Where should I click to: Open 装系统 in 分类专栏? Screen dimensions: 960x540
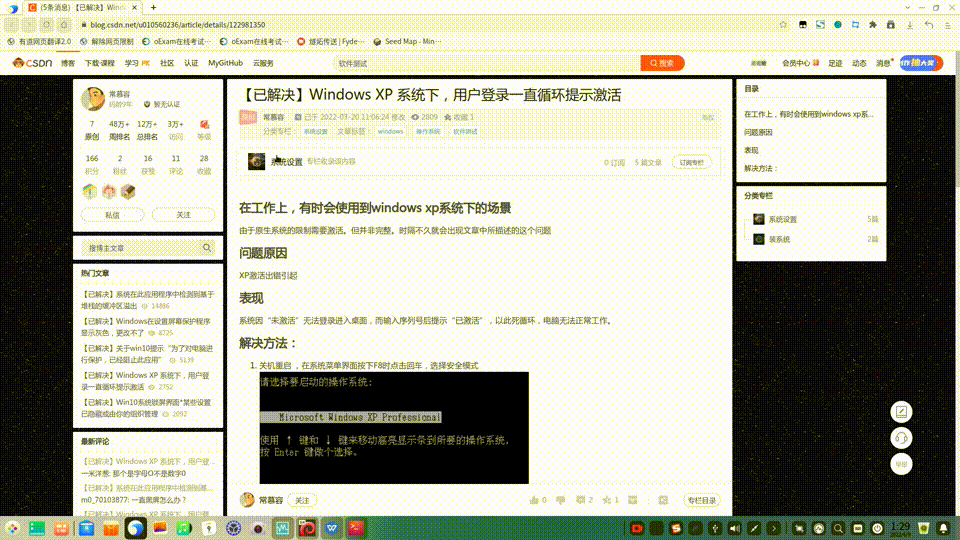click(779, 239)
